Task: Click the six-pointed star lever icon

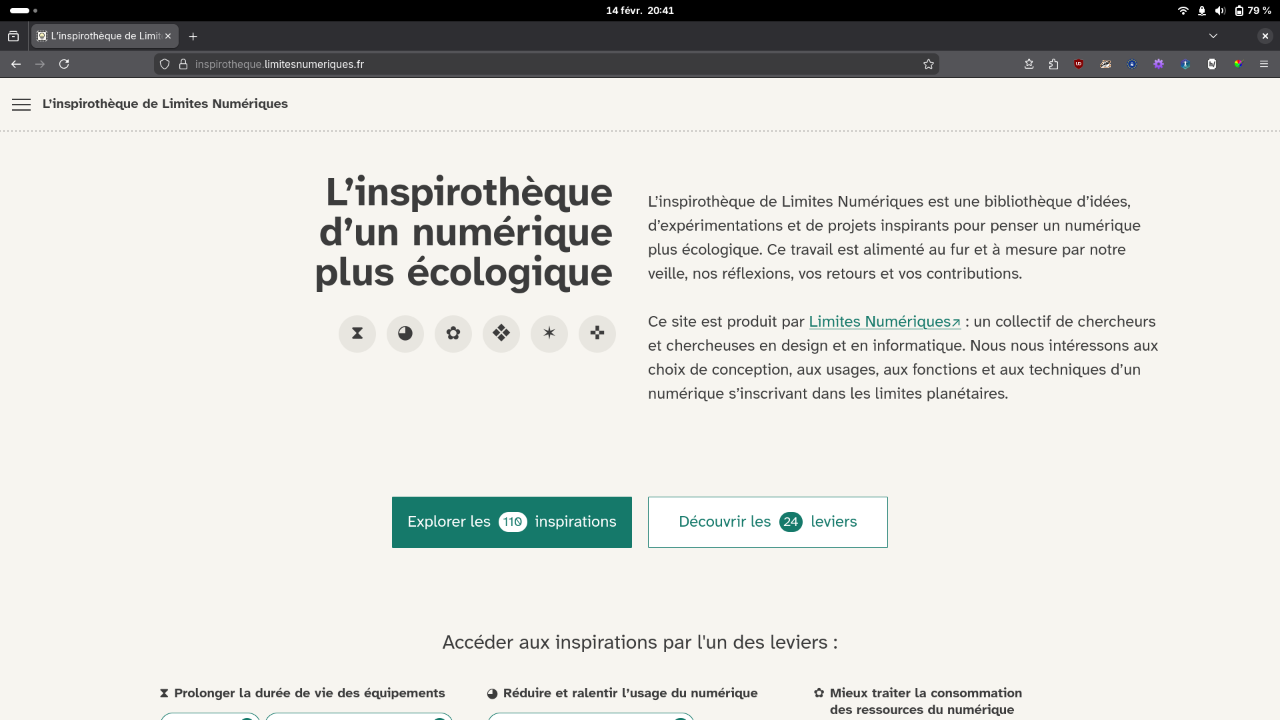Action: [x=549, y=334]
